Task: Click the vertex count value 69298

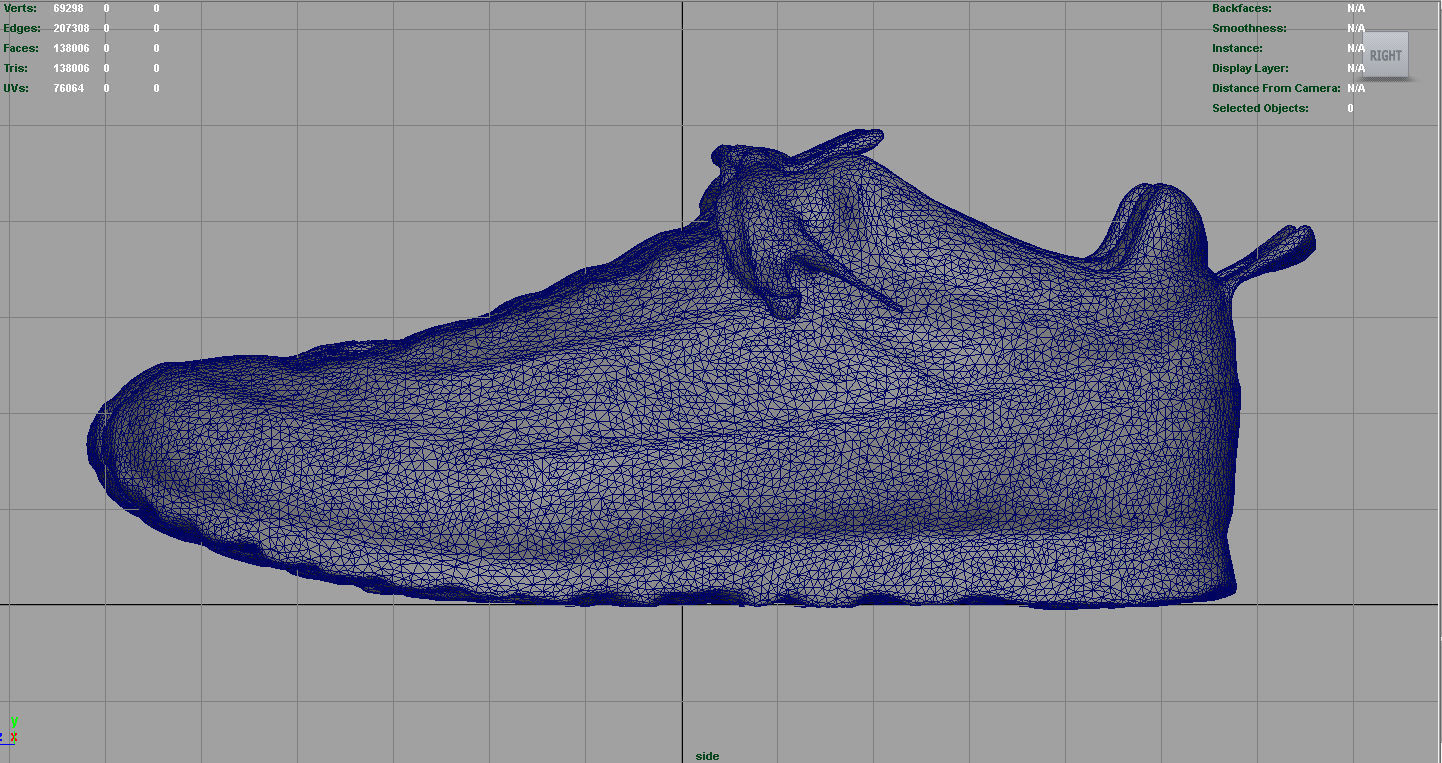Action: tap(69, 8)
